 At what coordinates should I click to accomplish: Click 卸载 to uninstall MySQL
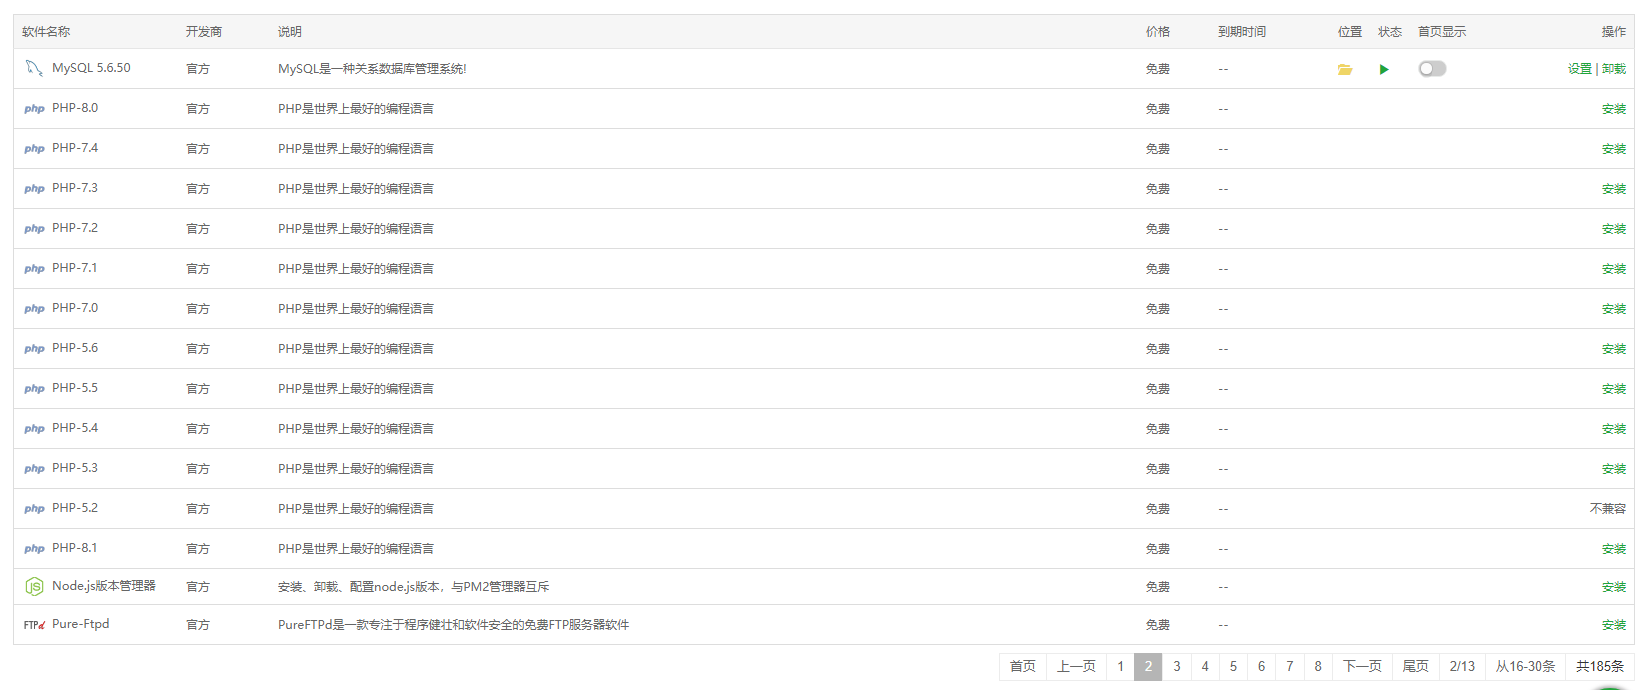pyautogui.click(x=1614, y=69)
